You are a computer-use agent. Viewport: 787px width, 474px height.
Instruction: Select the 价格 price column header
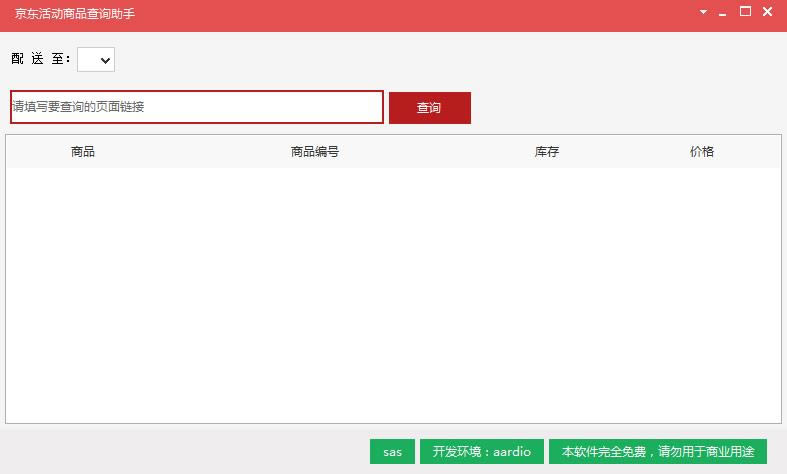coord(702,152)
